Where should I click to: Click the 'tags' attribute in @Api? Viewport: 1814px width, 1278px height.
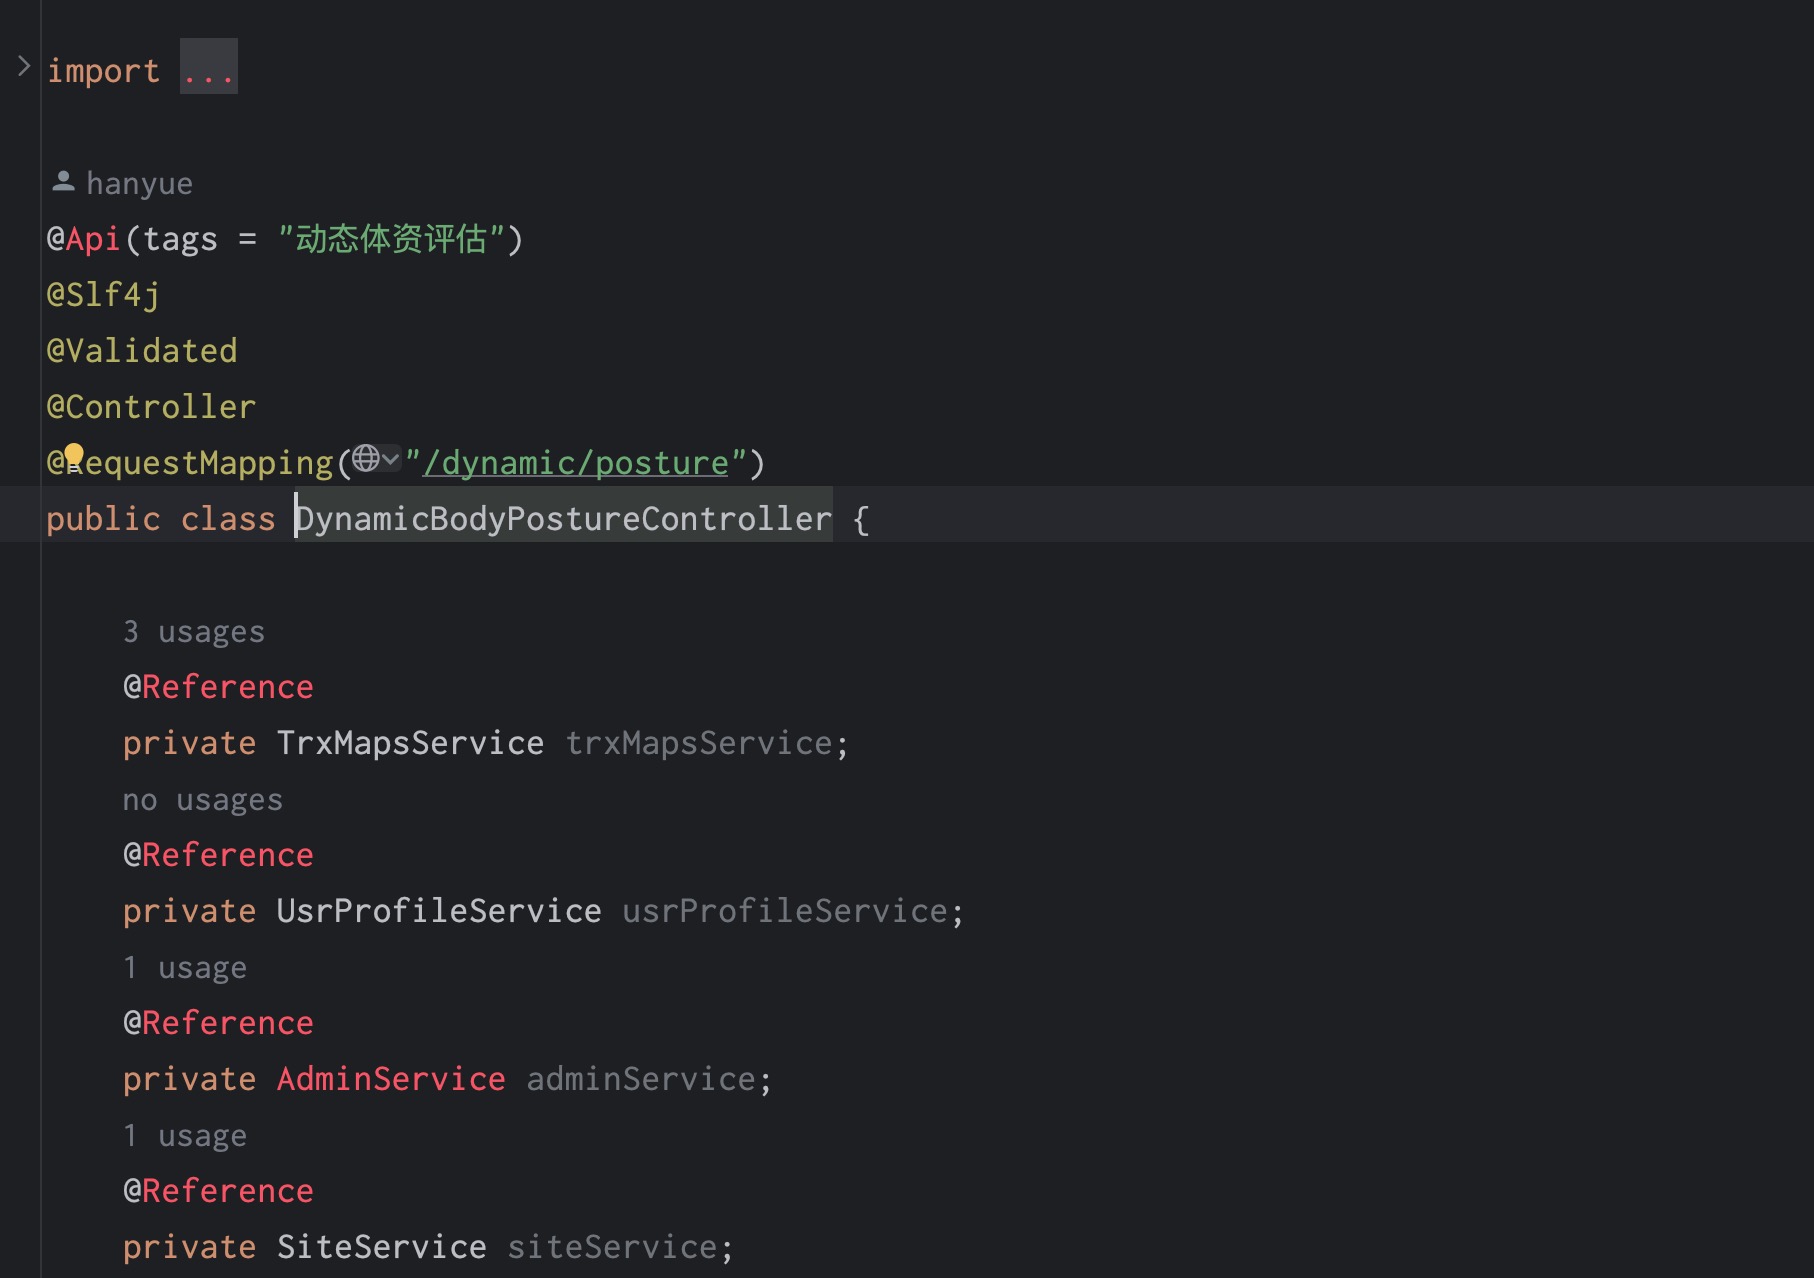click(x=180, y=239)
